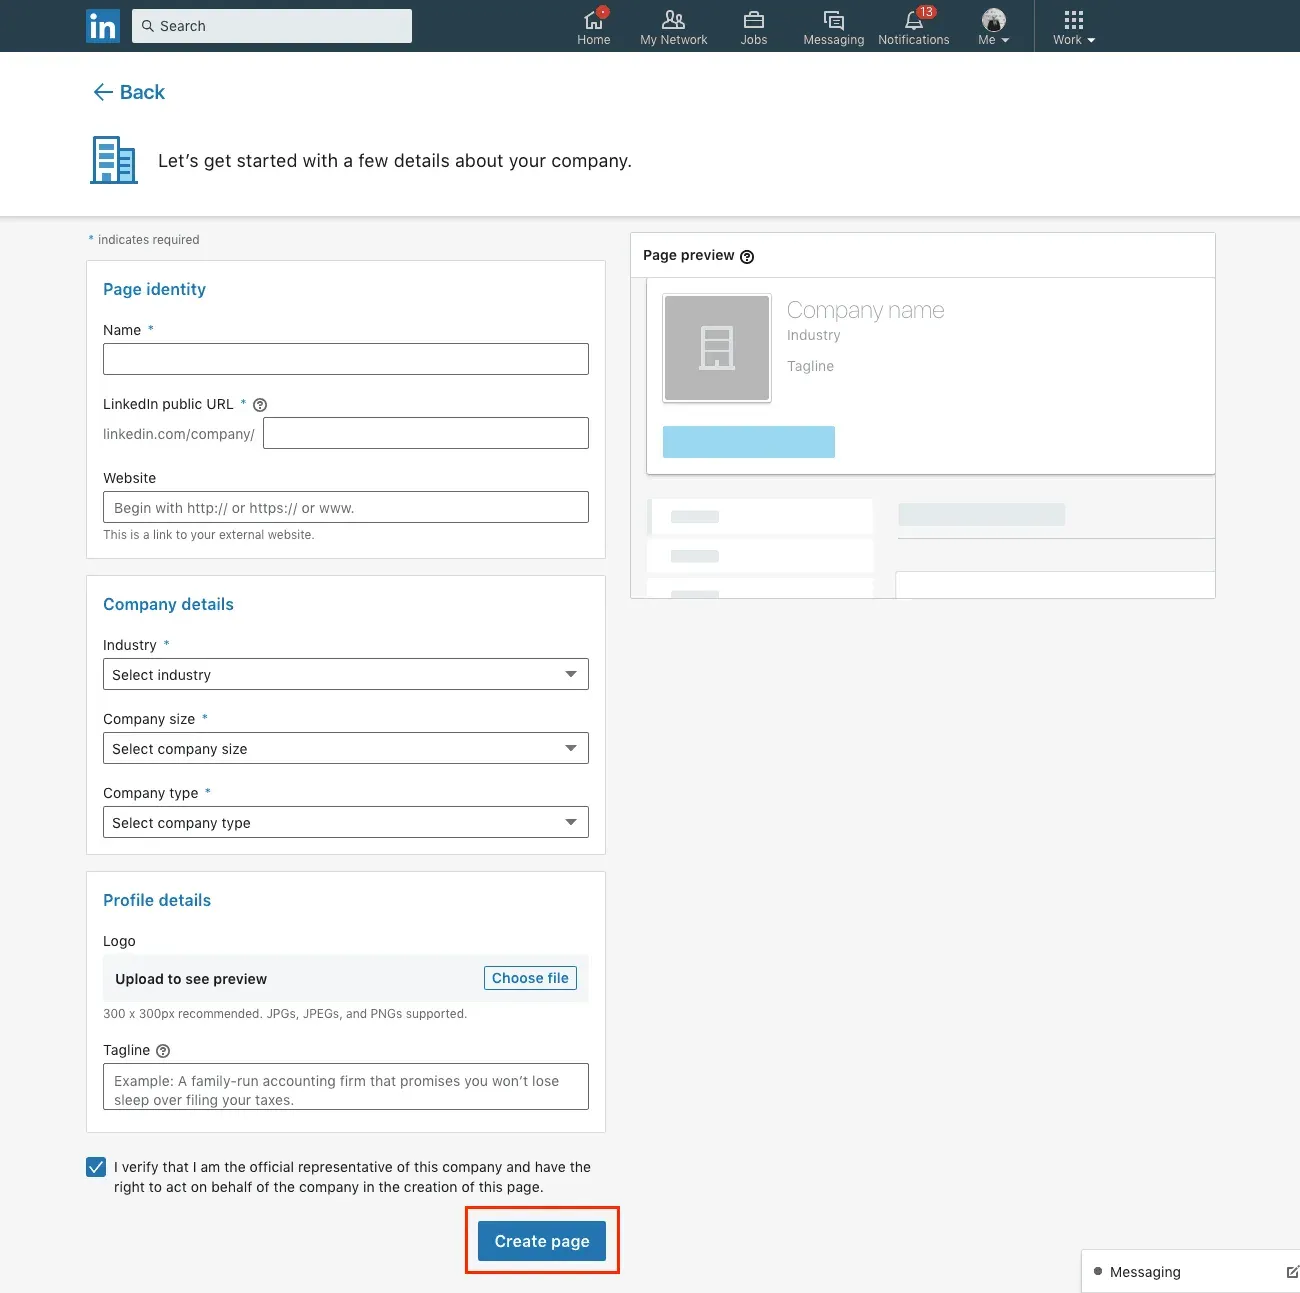Image resolution: width=1300 pixels, height=1293 pixels.
Task: Expand the Messaging panel tab
Action: [1147, 1271]
